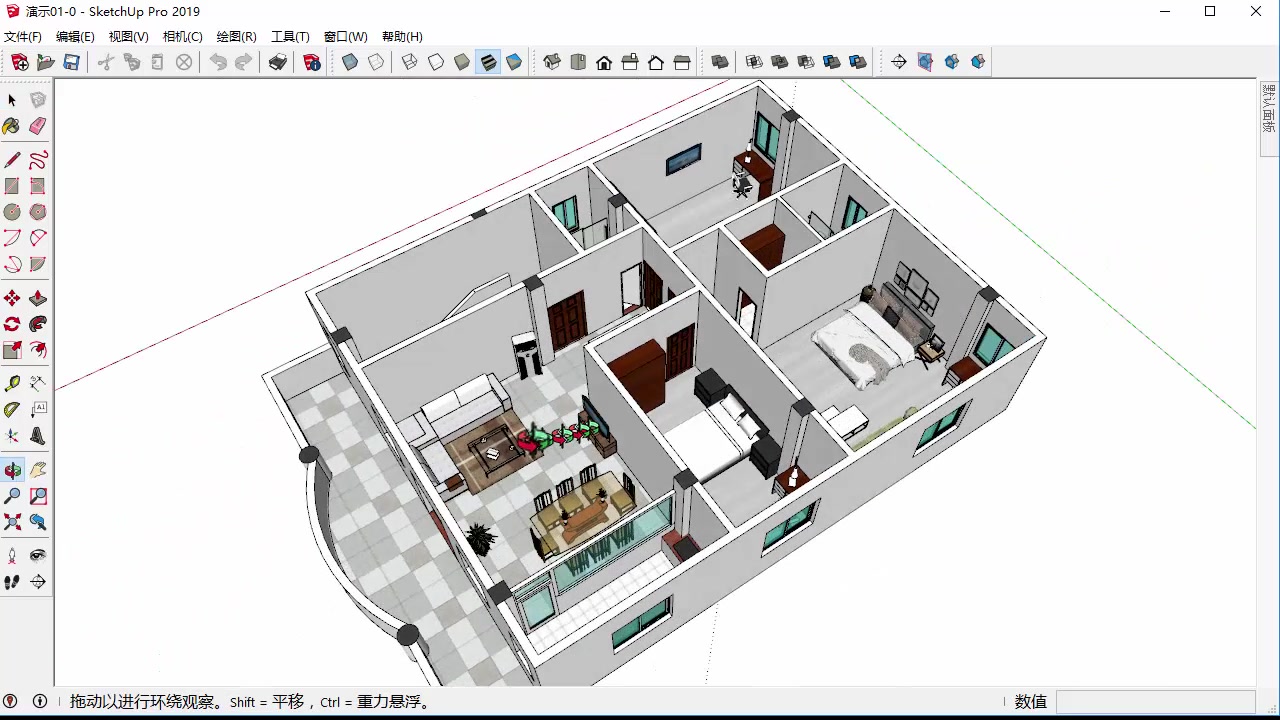Switch to the Iso standard view
The height and width of the screenshot is (720, 1280).
point(552,62)
